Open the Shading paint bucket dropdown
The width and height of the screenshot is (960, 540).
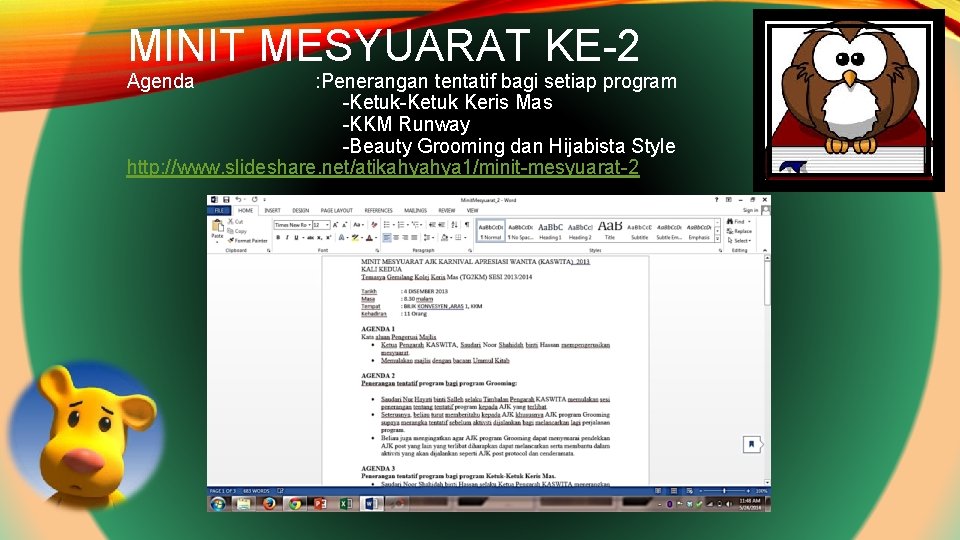click(x=446, y=238)
